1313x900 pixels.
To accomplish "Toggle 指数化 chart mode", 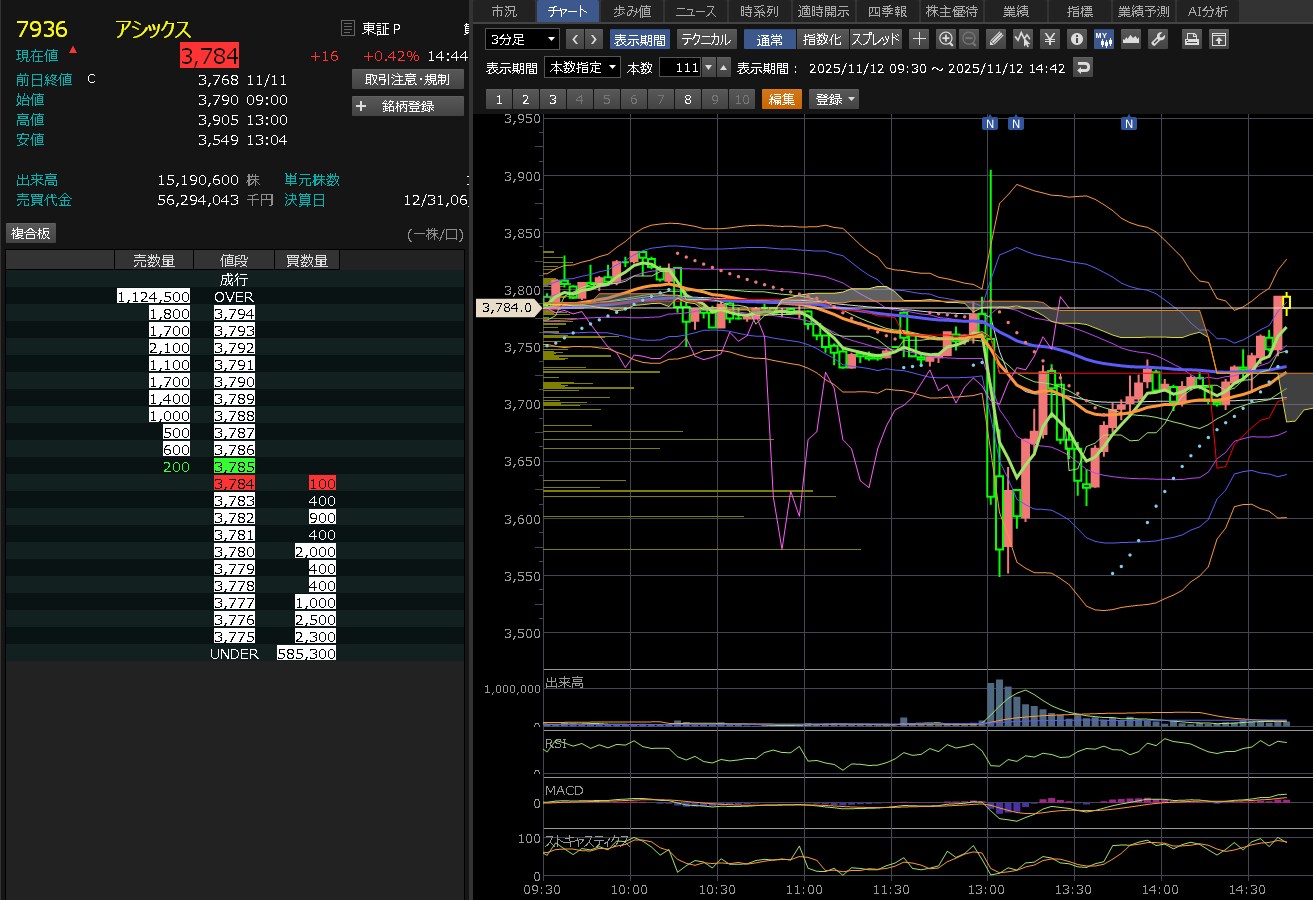I will [822, 39].
